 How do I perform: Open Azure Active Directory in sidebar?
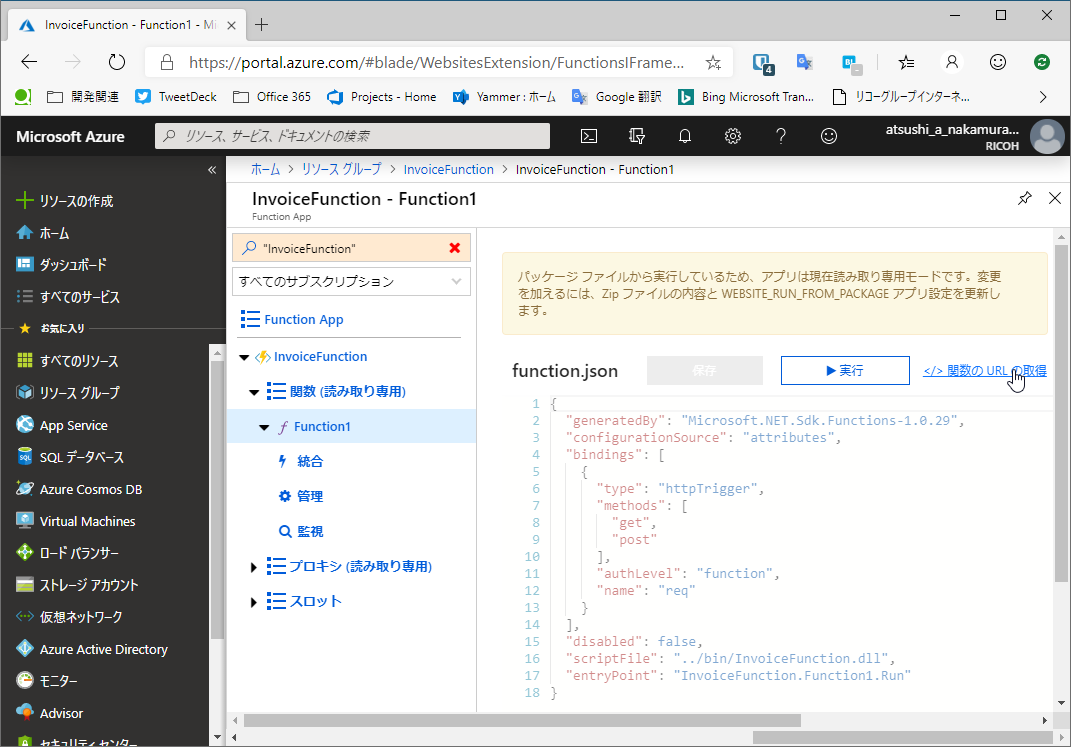[92, 649]
